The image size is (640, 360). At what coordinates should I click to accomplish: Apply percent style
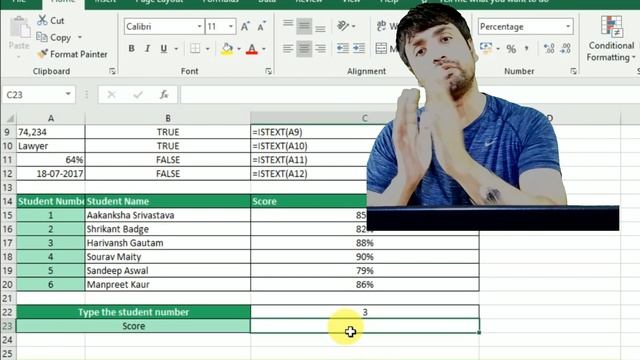[x=511, y=49]
